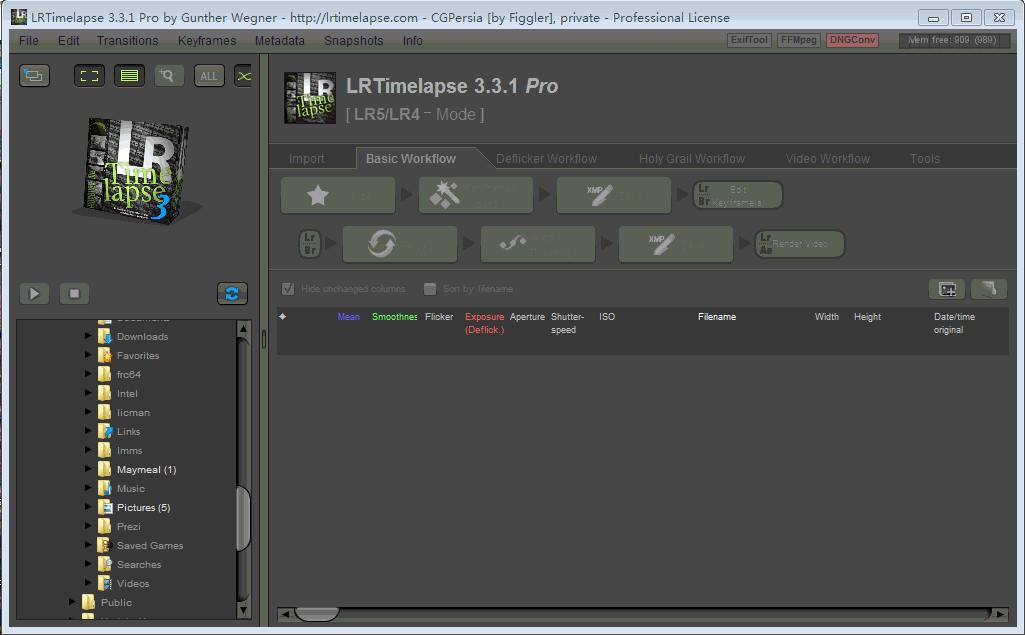Expand the Favorites folder
This screenshot has height=635, width=1025.
88,354
